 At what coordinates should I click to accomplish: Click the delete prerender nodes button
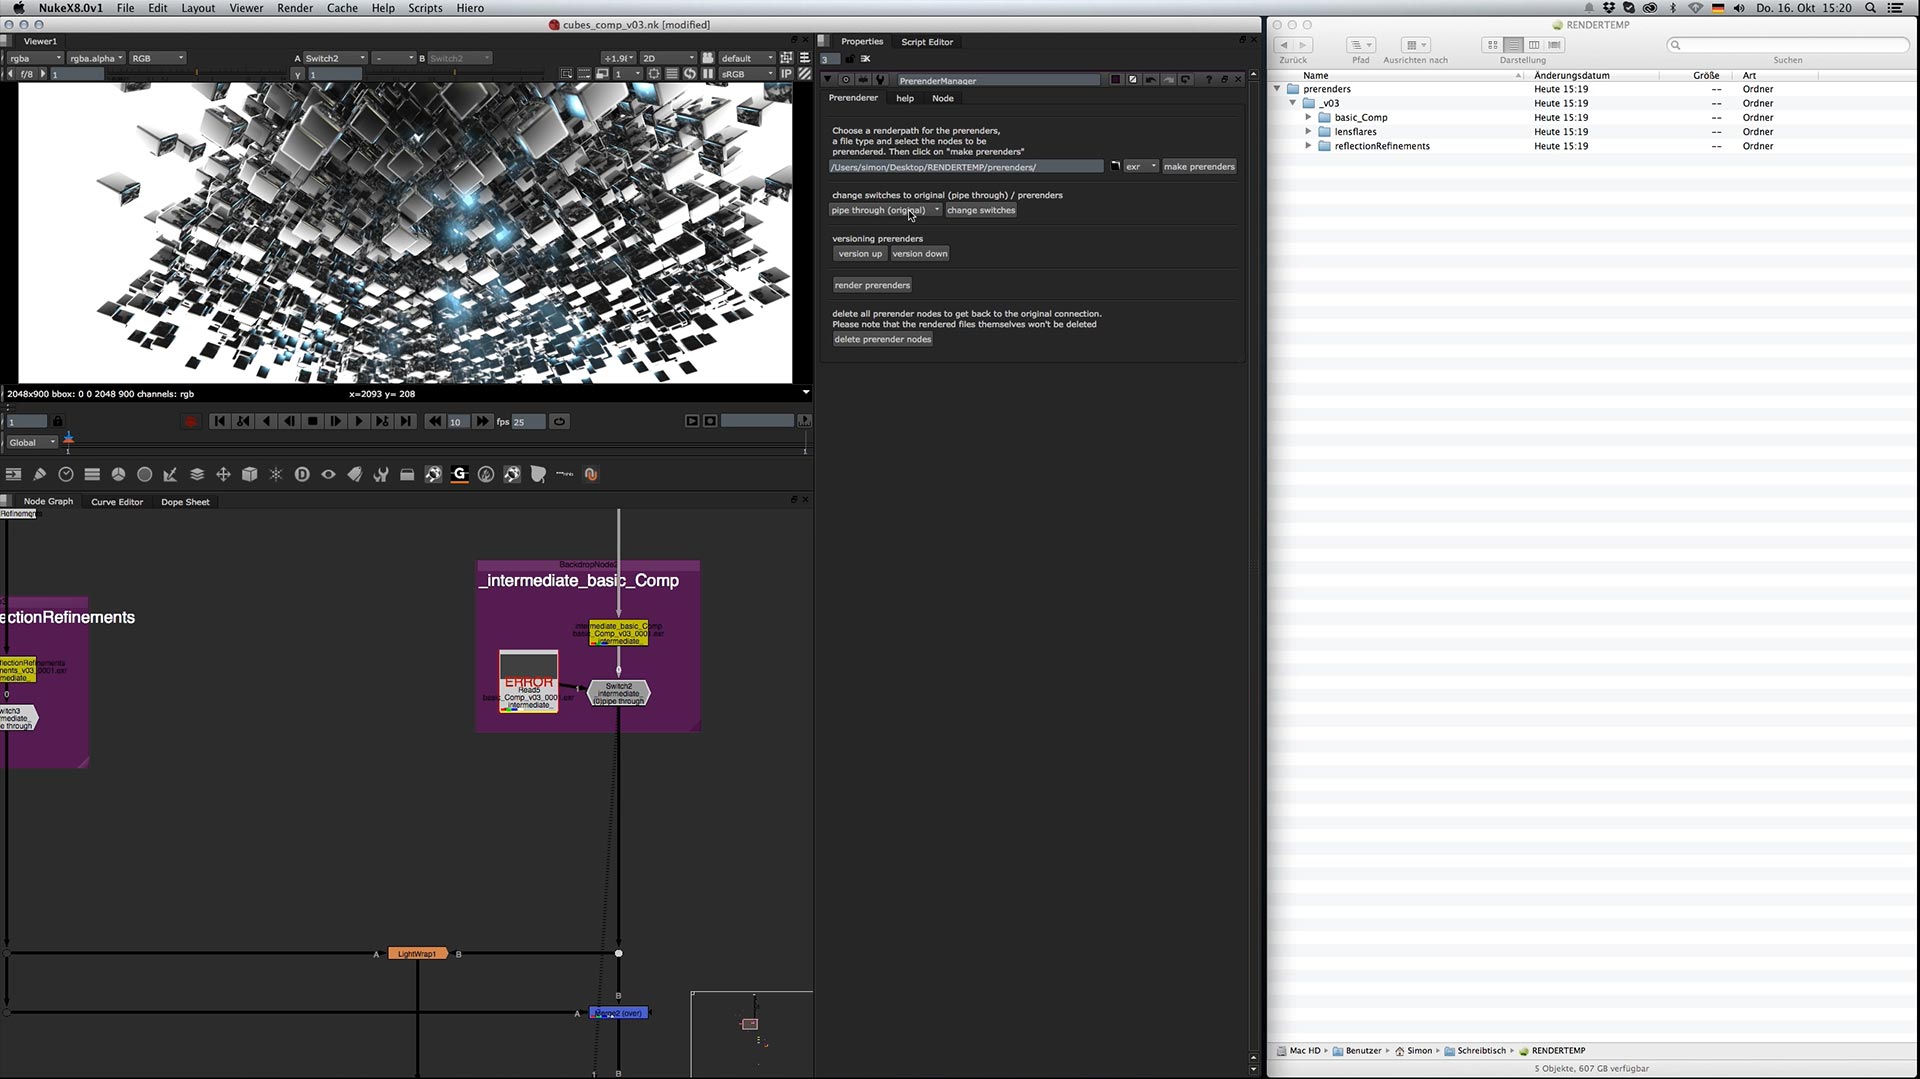[x=882, y=340]
